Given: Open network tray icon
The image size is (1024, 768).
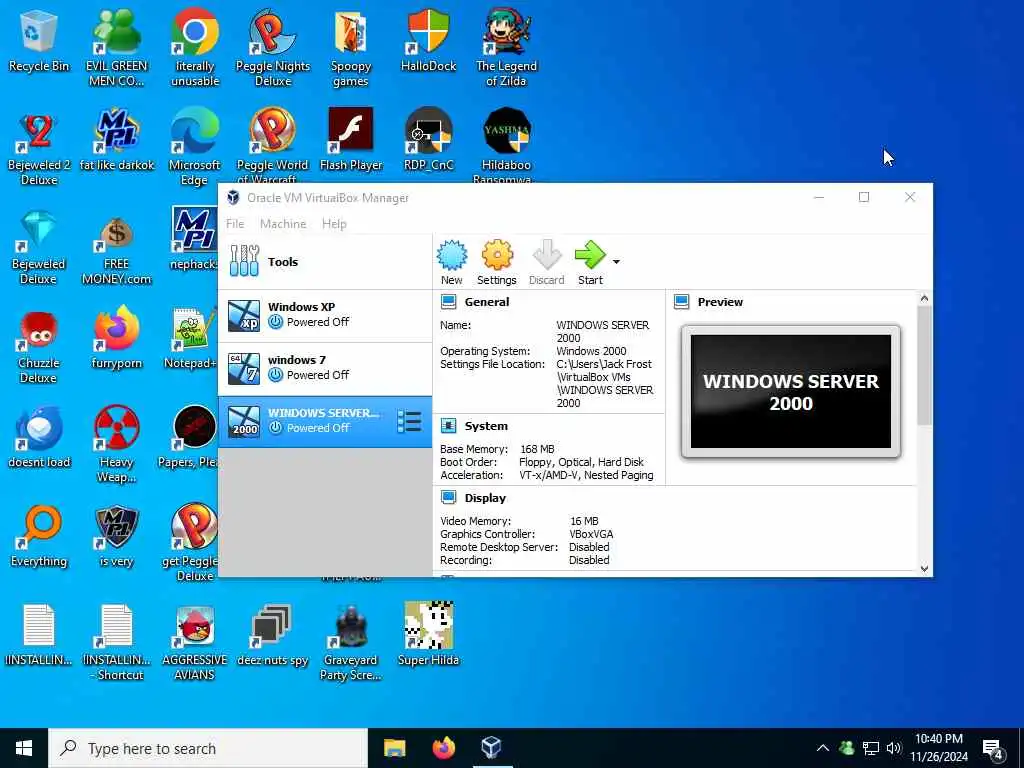Looking at the screenshot, I should point(871,748).
